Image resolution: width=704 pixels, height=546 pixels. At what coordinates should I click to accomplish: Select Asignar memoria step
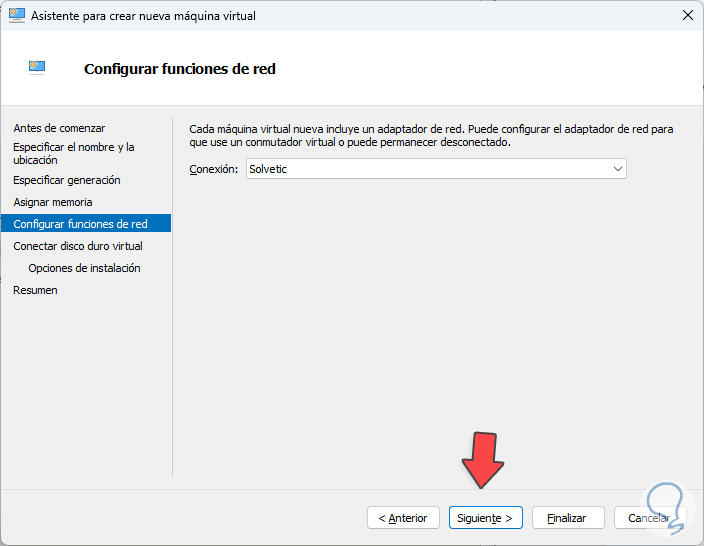click(x=52, y=202)
